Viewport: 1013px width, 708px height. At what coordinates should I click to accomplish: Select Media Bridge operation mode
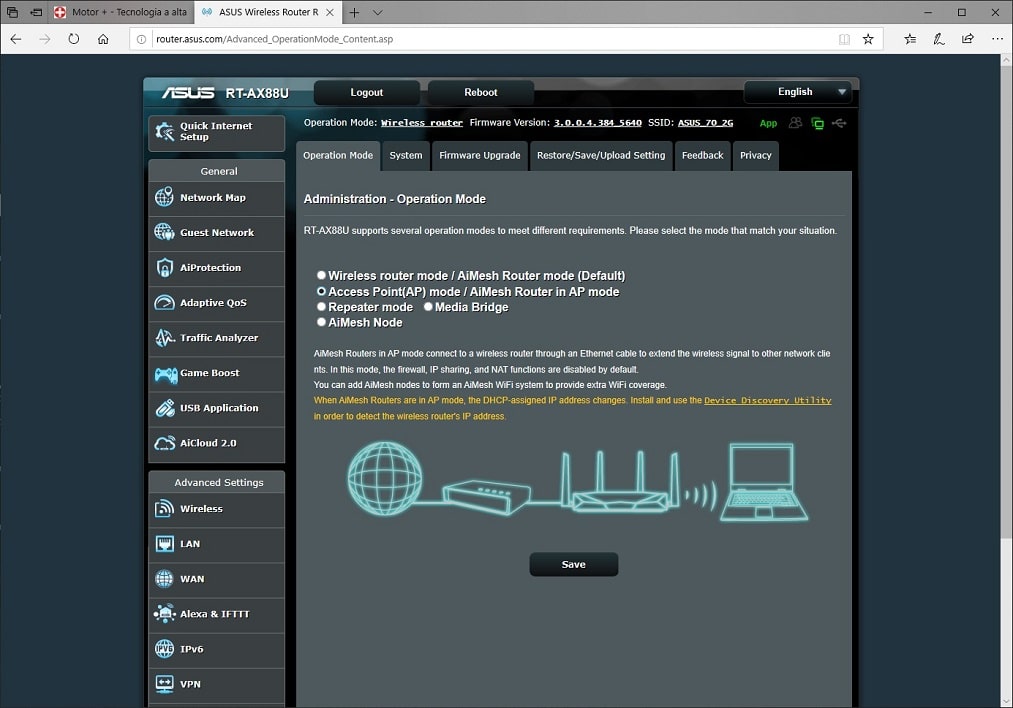428,307
